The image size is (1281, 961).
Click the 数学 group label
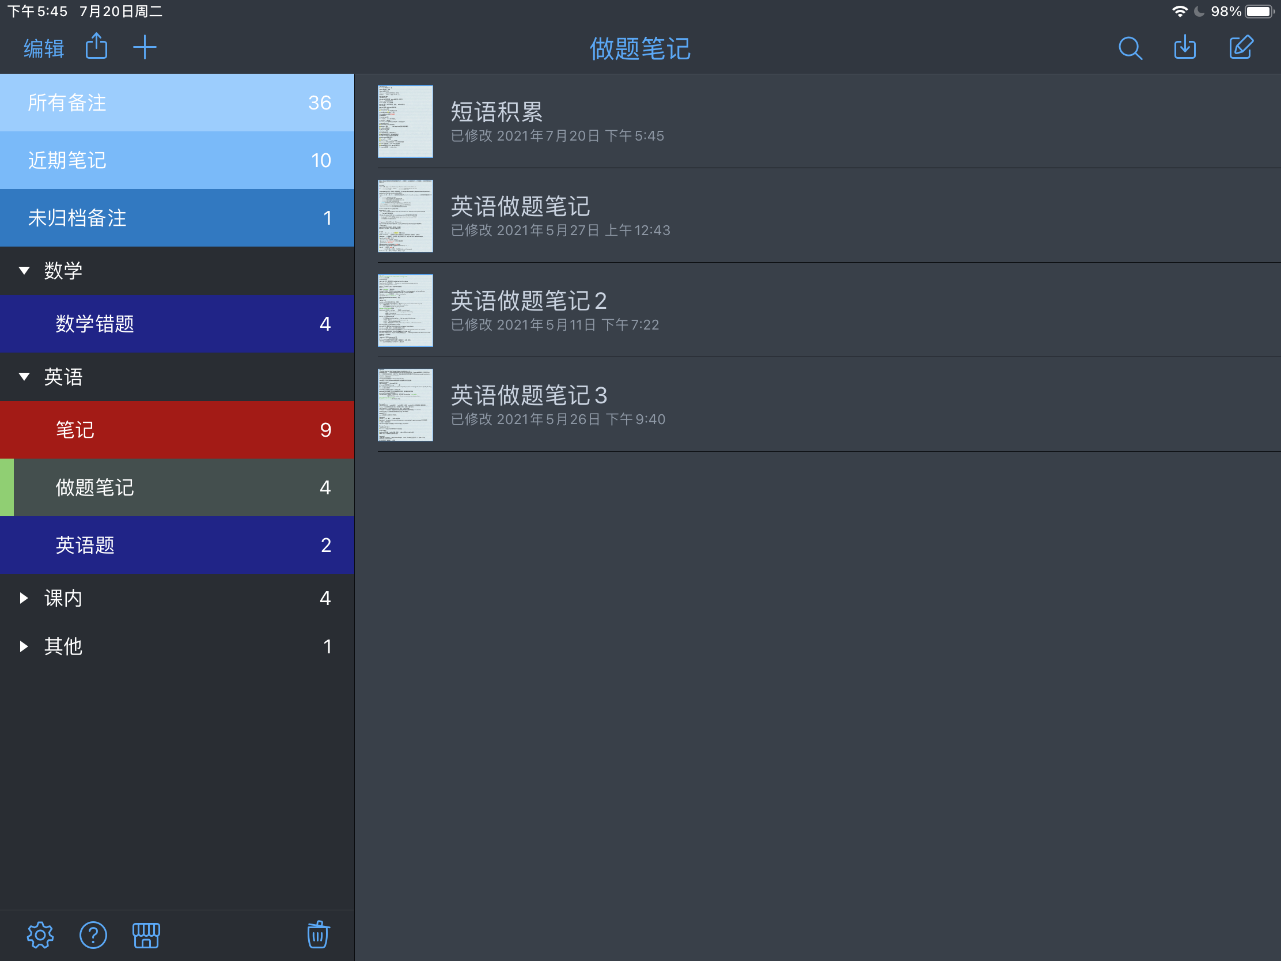[x=63, y=271]
